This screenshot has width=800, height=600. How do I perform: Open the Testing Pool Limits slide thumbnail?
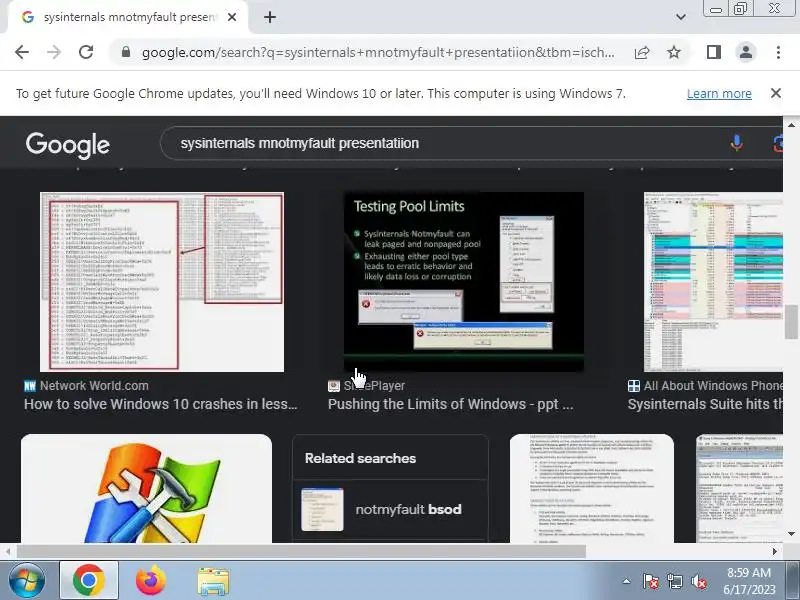click(464, 282)
